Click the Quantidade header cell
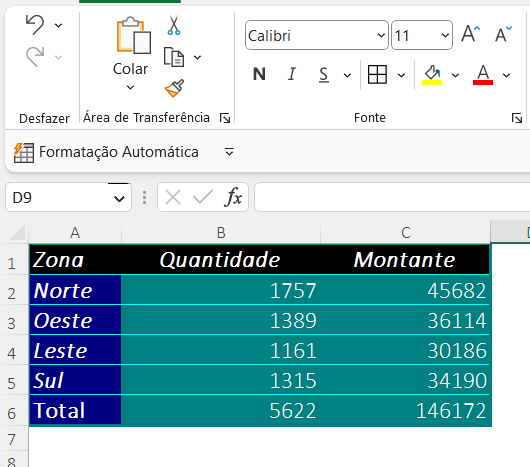Viewport: 530px width, 467px height. pyautogui.click(x=221, y=260)
